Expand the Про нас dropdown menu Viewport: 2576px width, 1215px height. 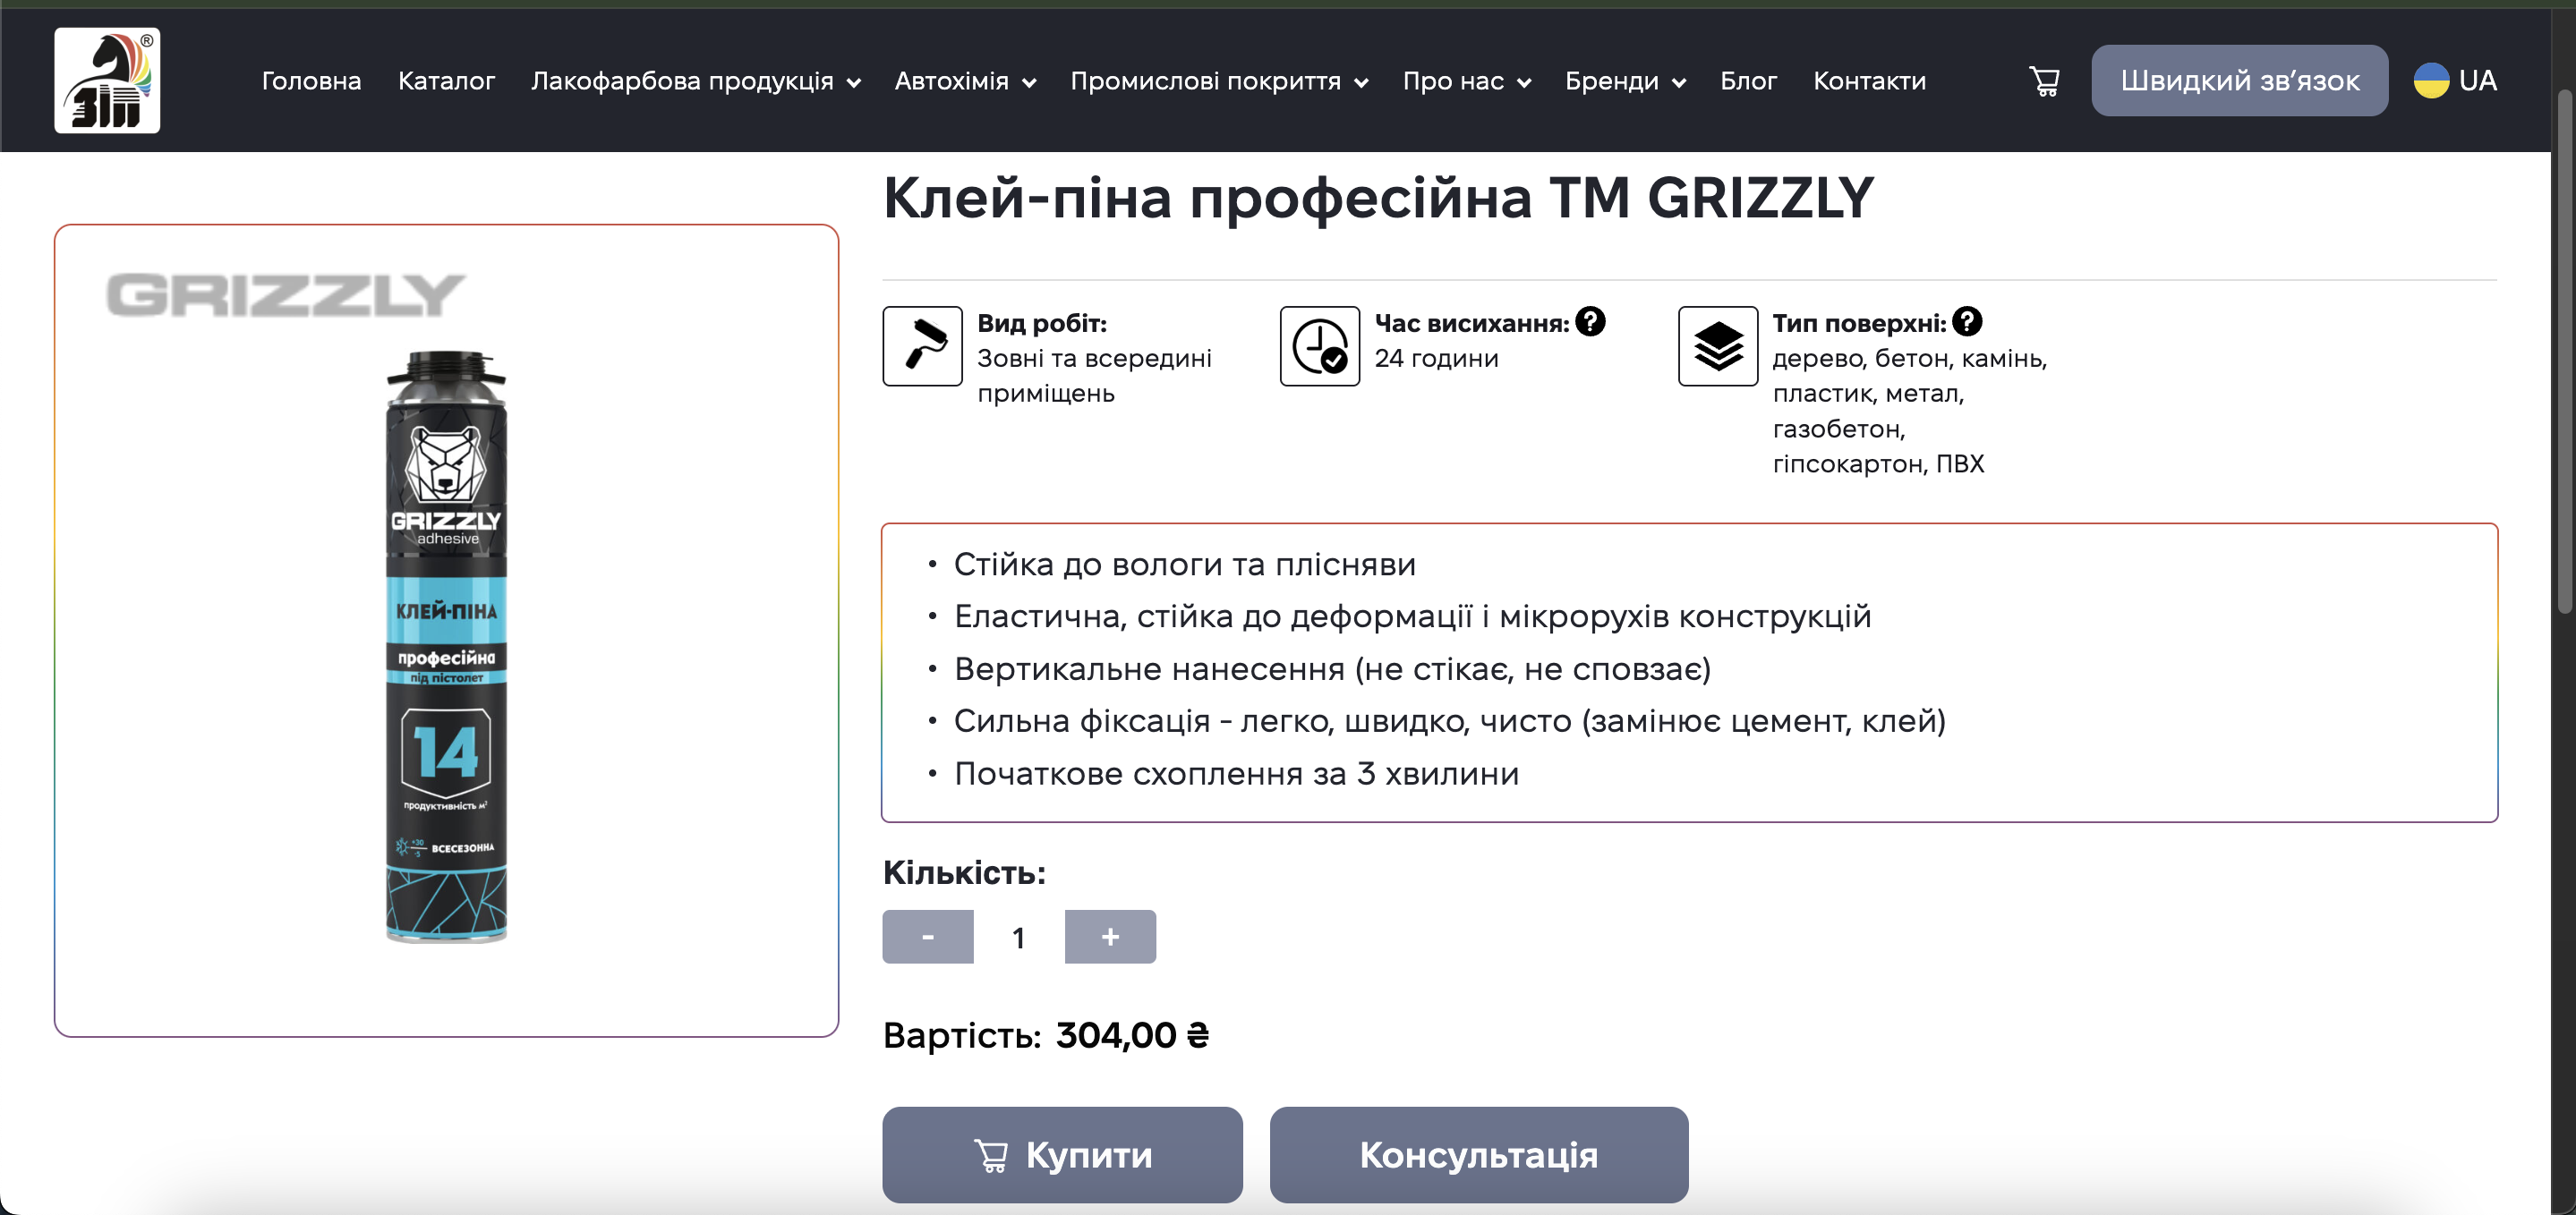click(1467, 81)
